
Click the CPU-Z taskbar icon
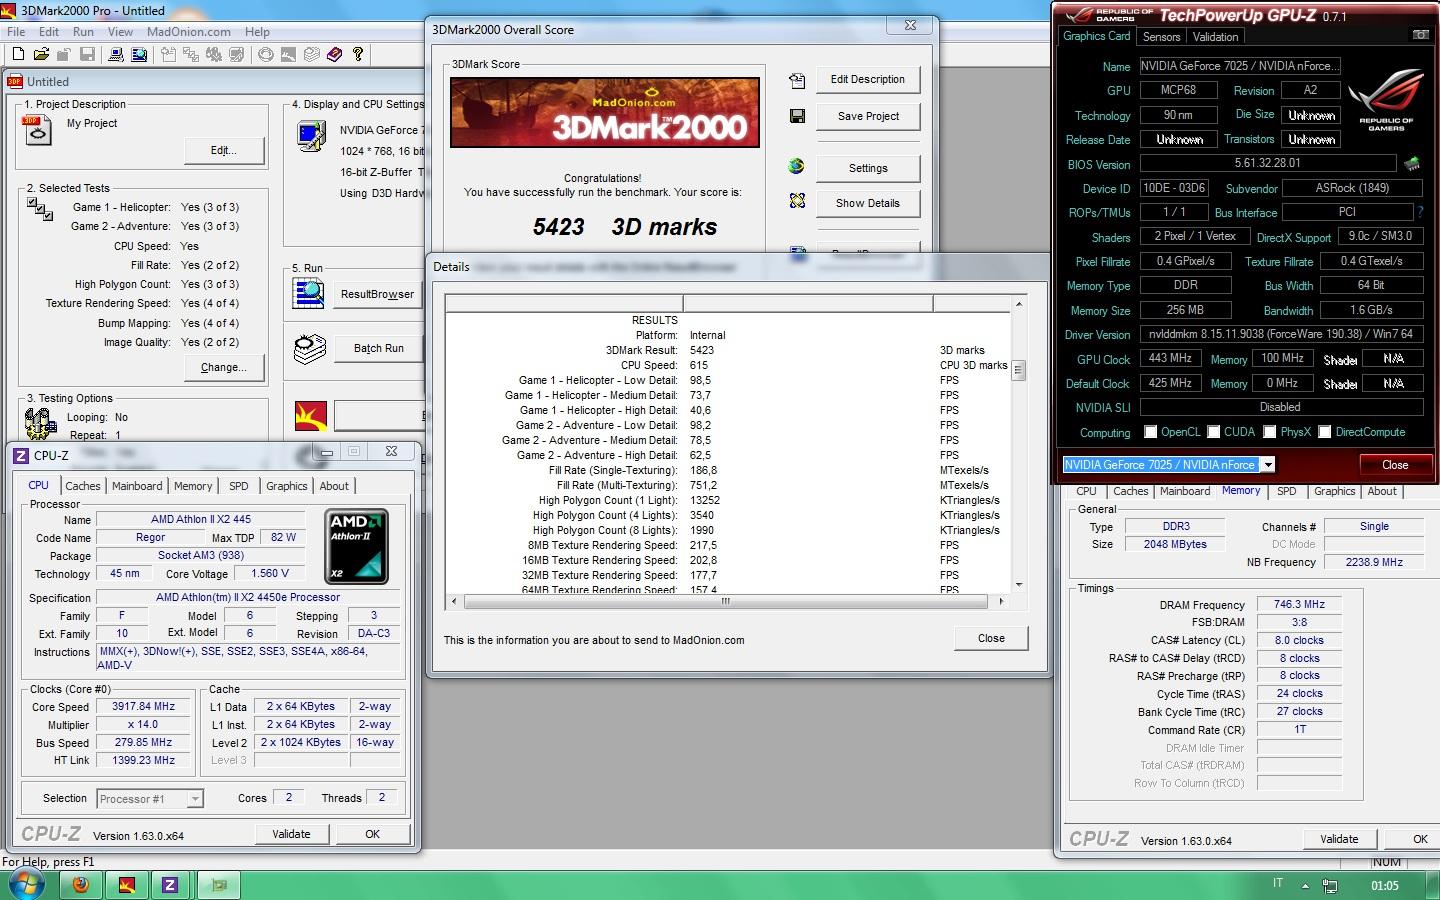click(170, 885)
